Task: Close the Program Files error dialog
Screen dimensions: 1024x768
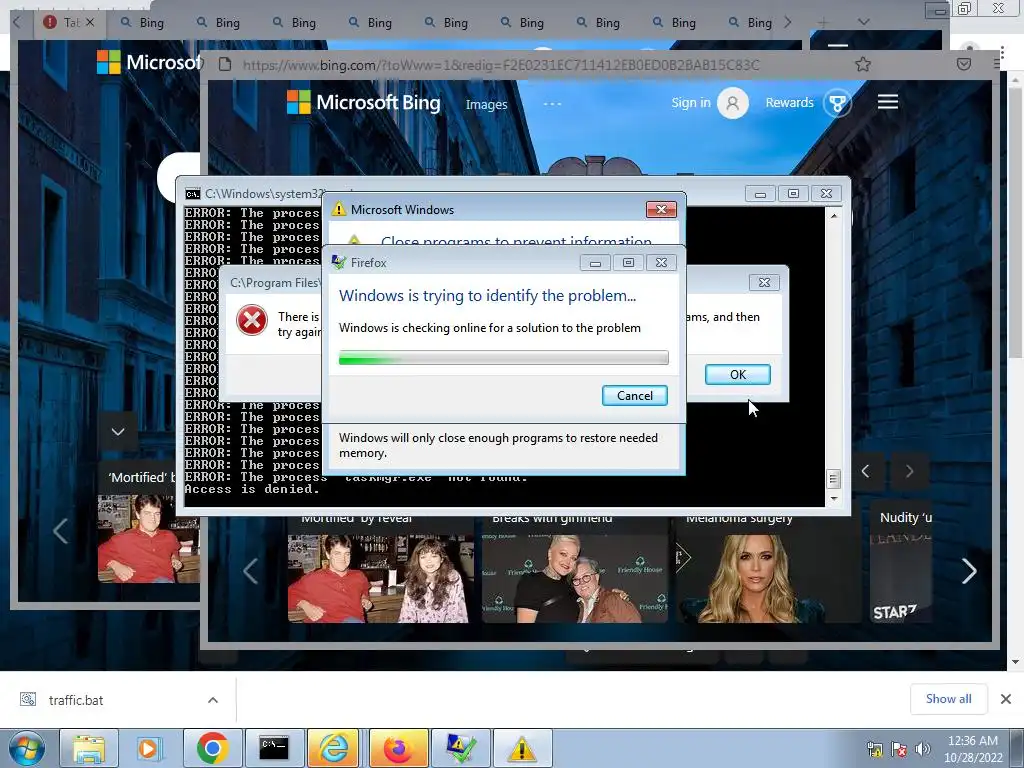Action: 764,282
